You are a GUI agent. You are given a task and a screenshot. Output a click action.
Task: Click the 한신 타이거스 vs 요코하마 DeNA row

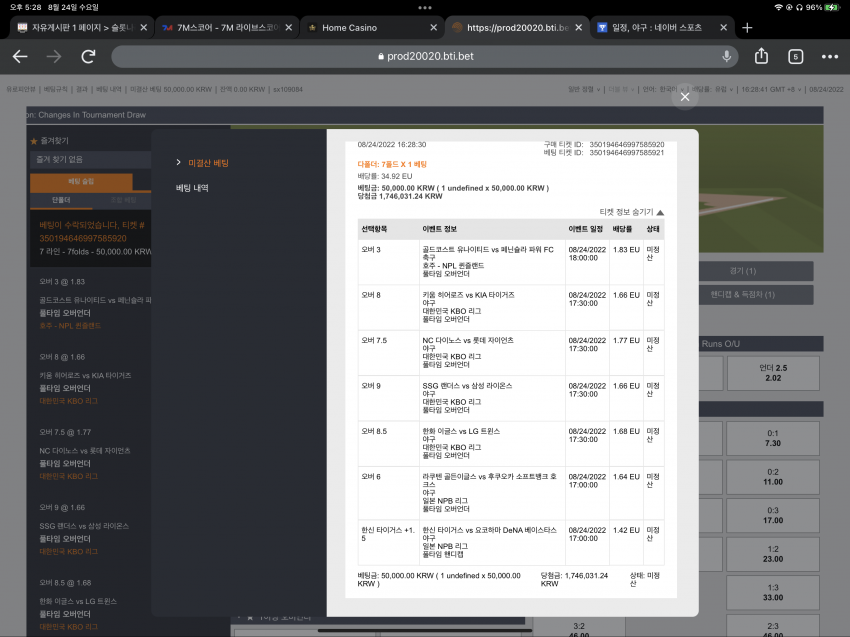coord(511,543)
